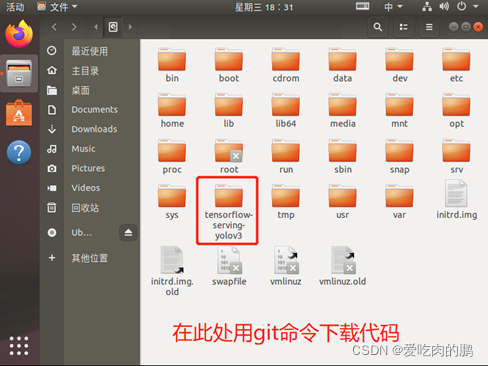Select the vmlinuz file
The image size is (488, 366).
(x=286, y=266)
